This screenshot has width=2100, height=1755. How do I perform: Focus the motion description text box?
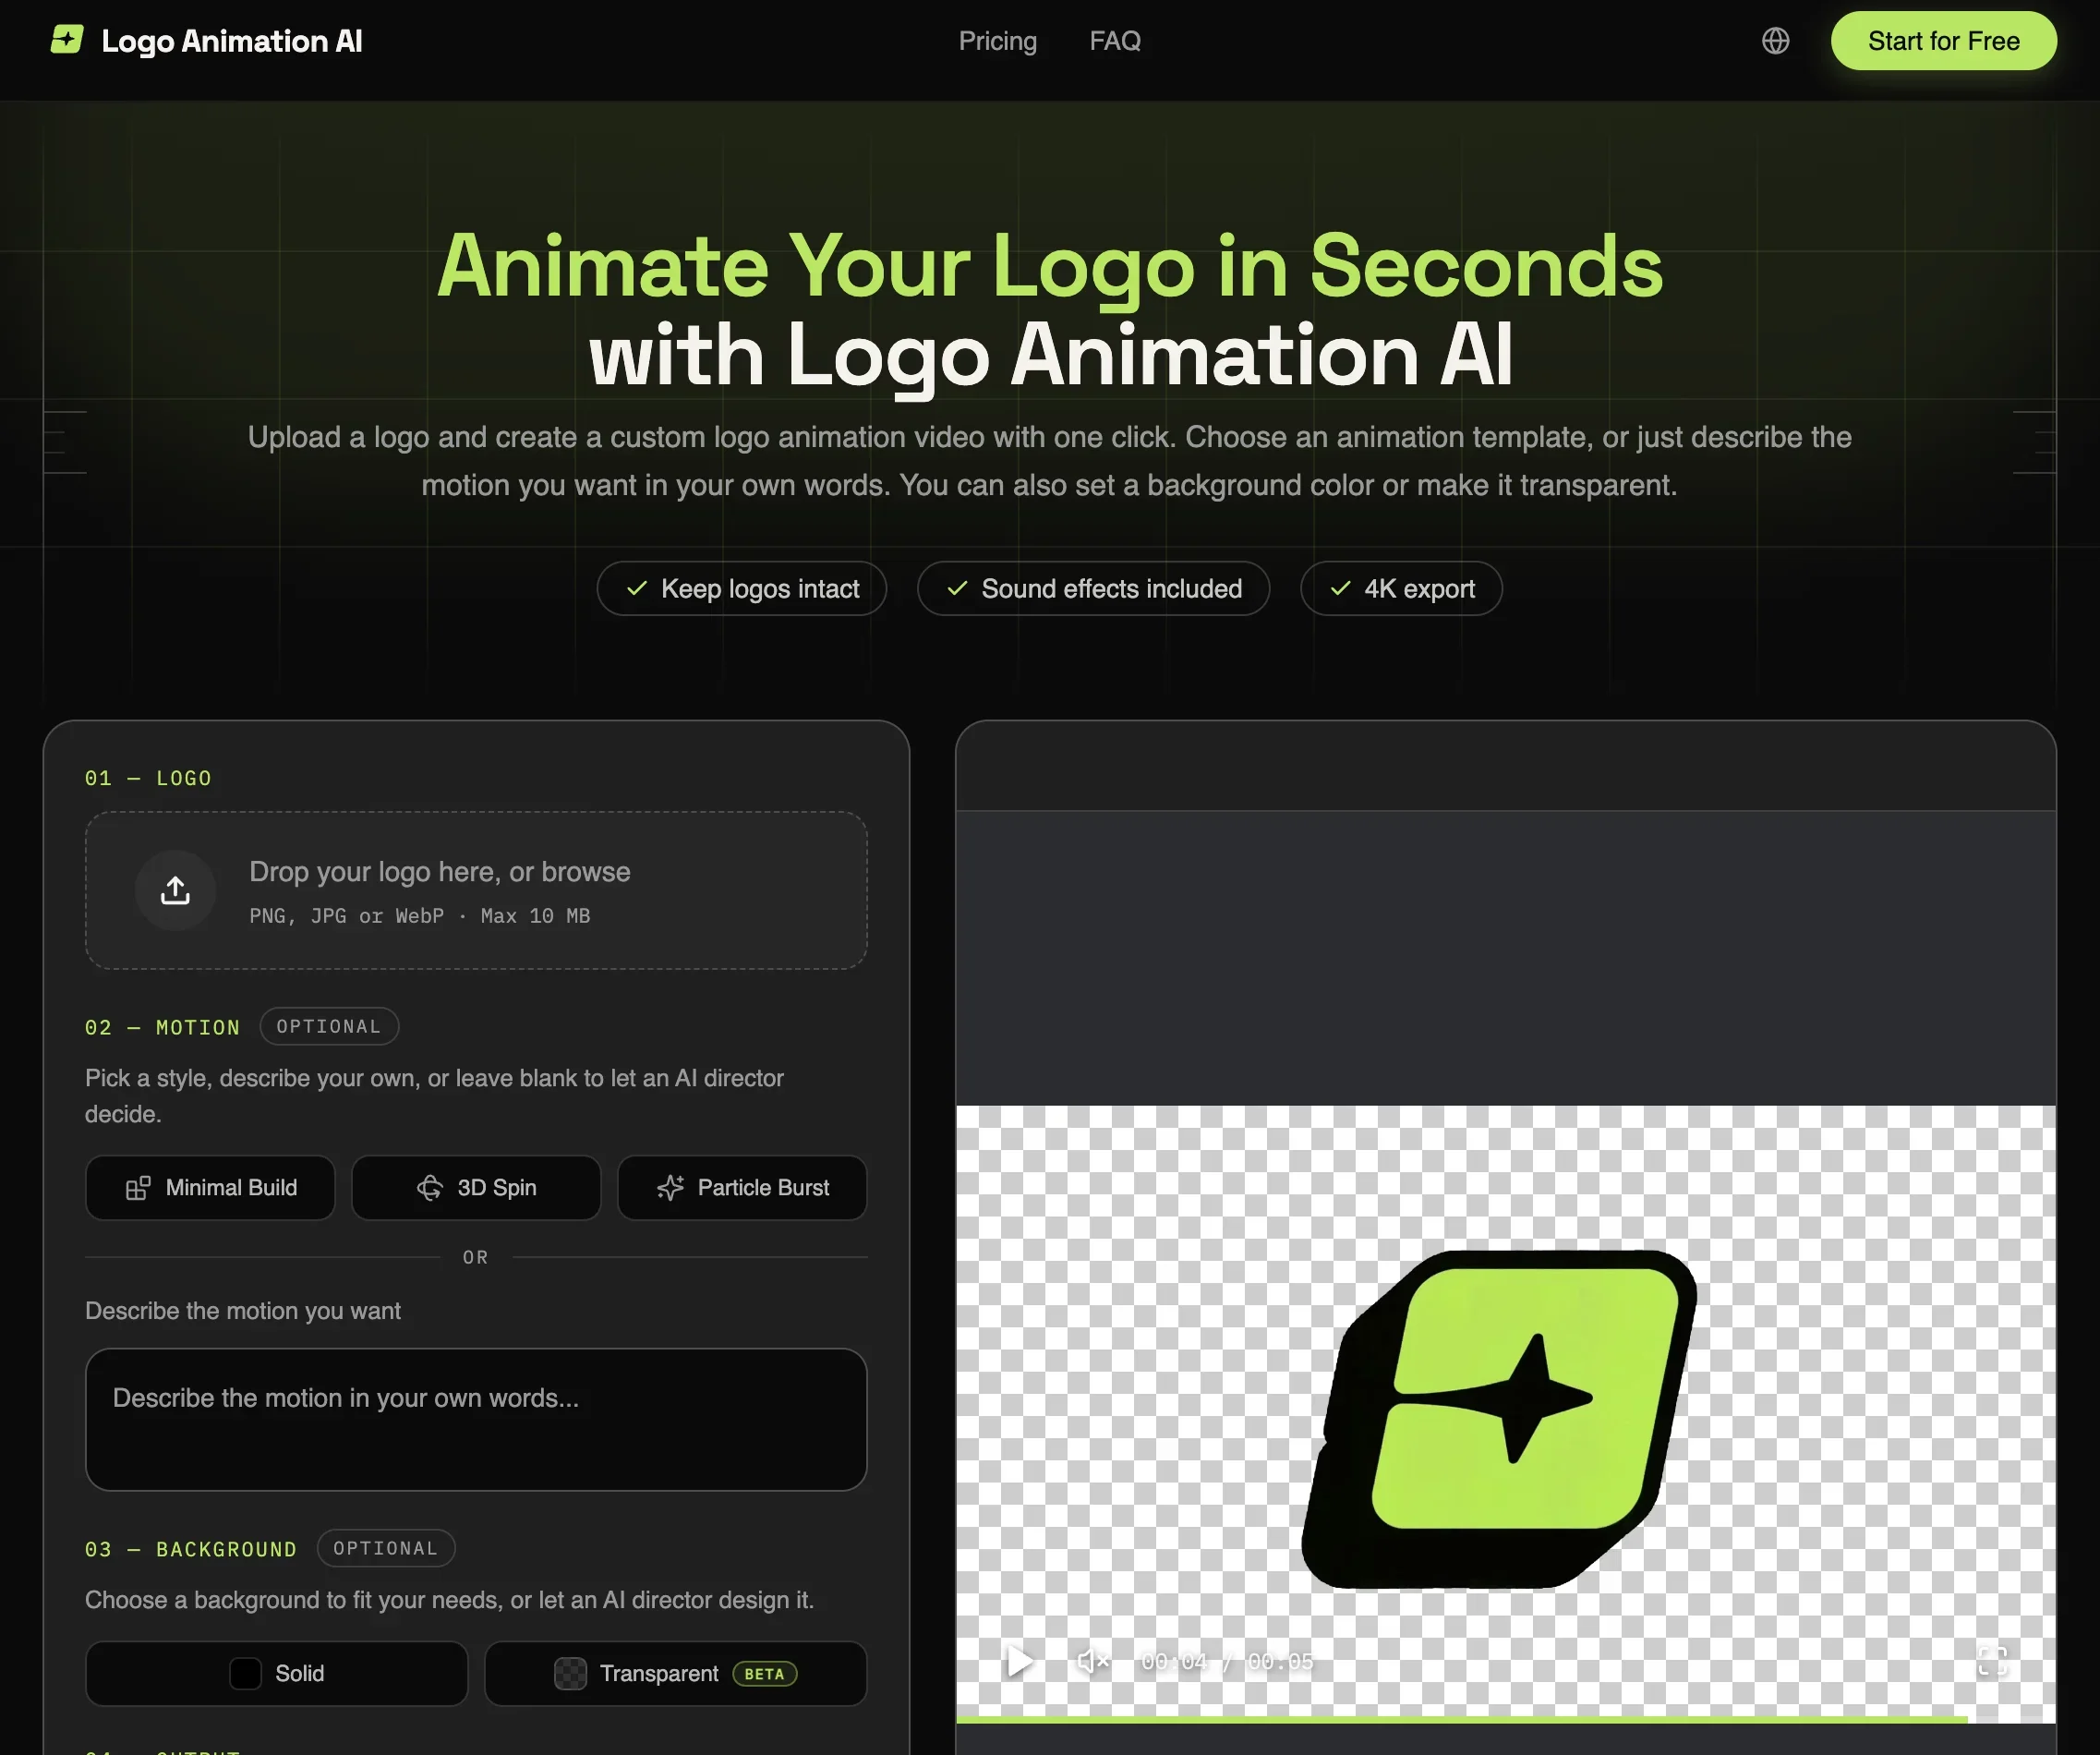[x=476, y=1418]
